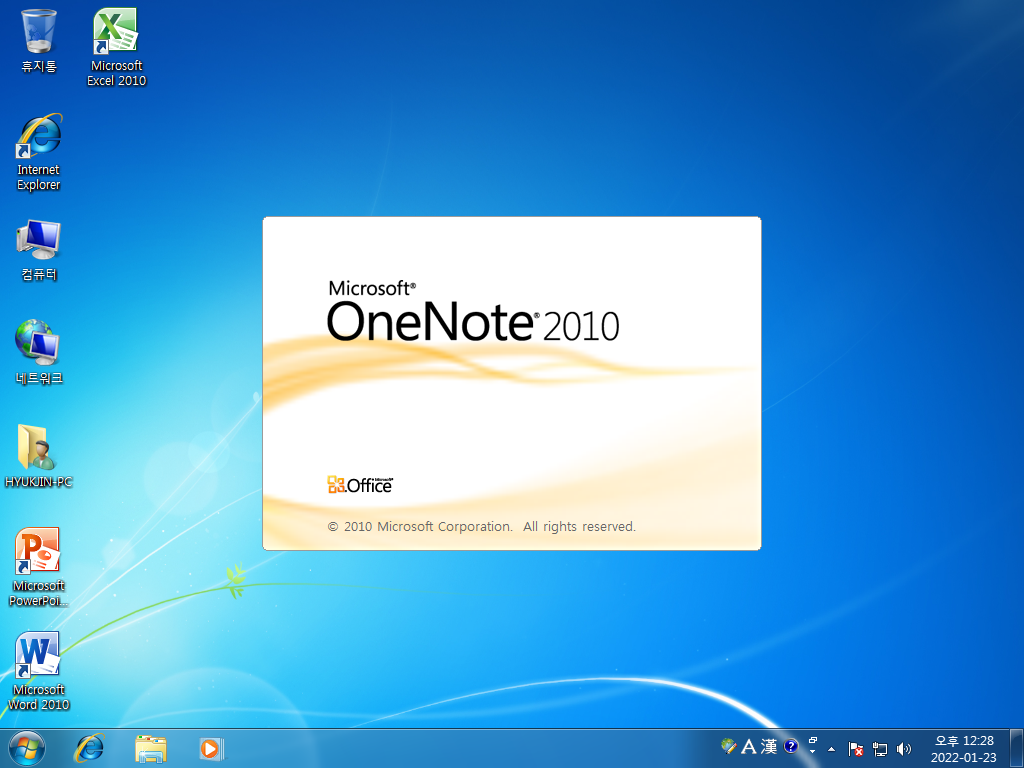Open Windows Explorer from the taskbar

[150, 748]
